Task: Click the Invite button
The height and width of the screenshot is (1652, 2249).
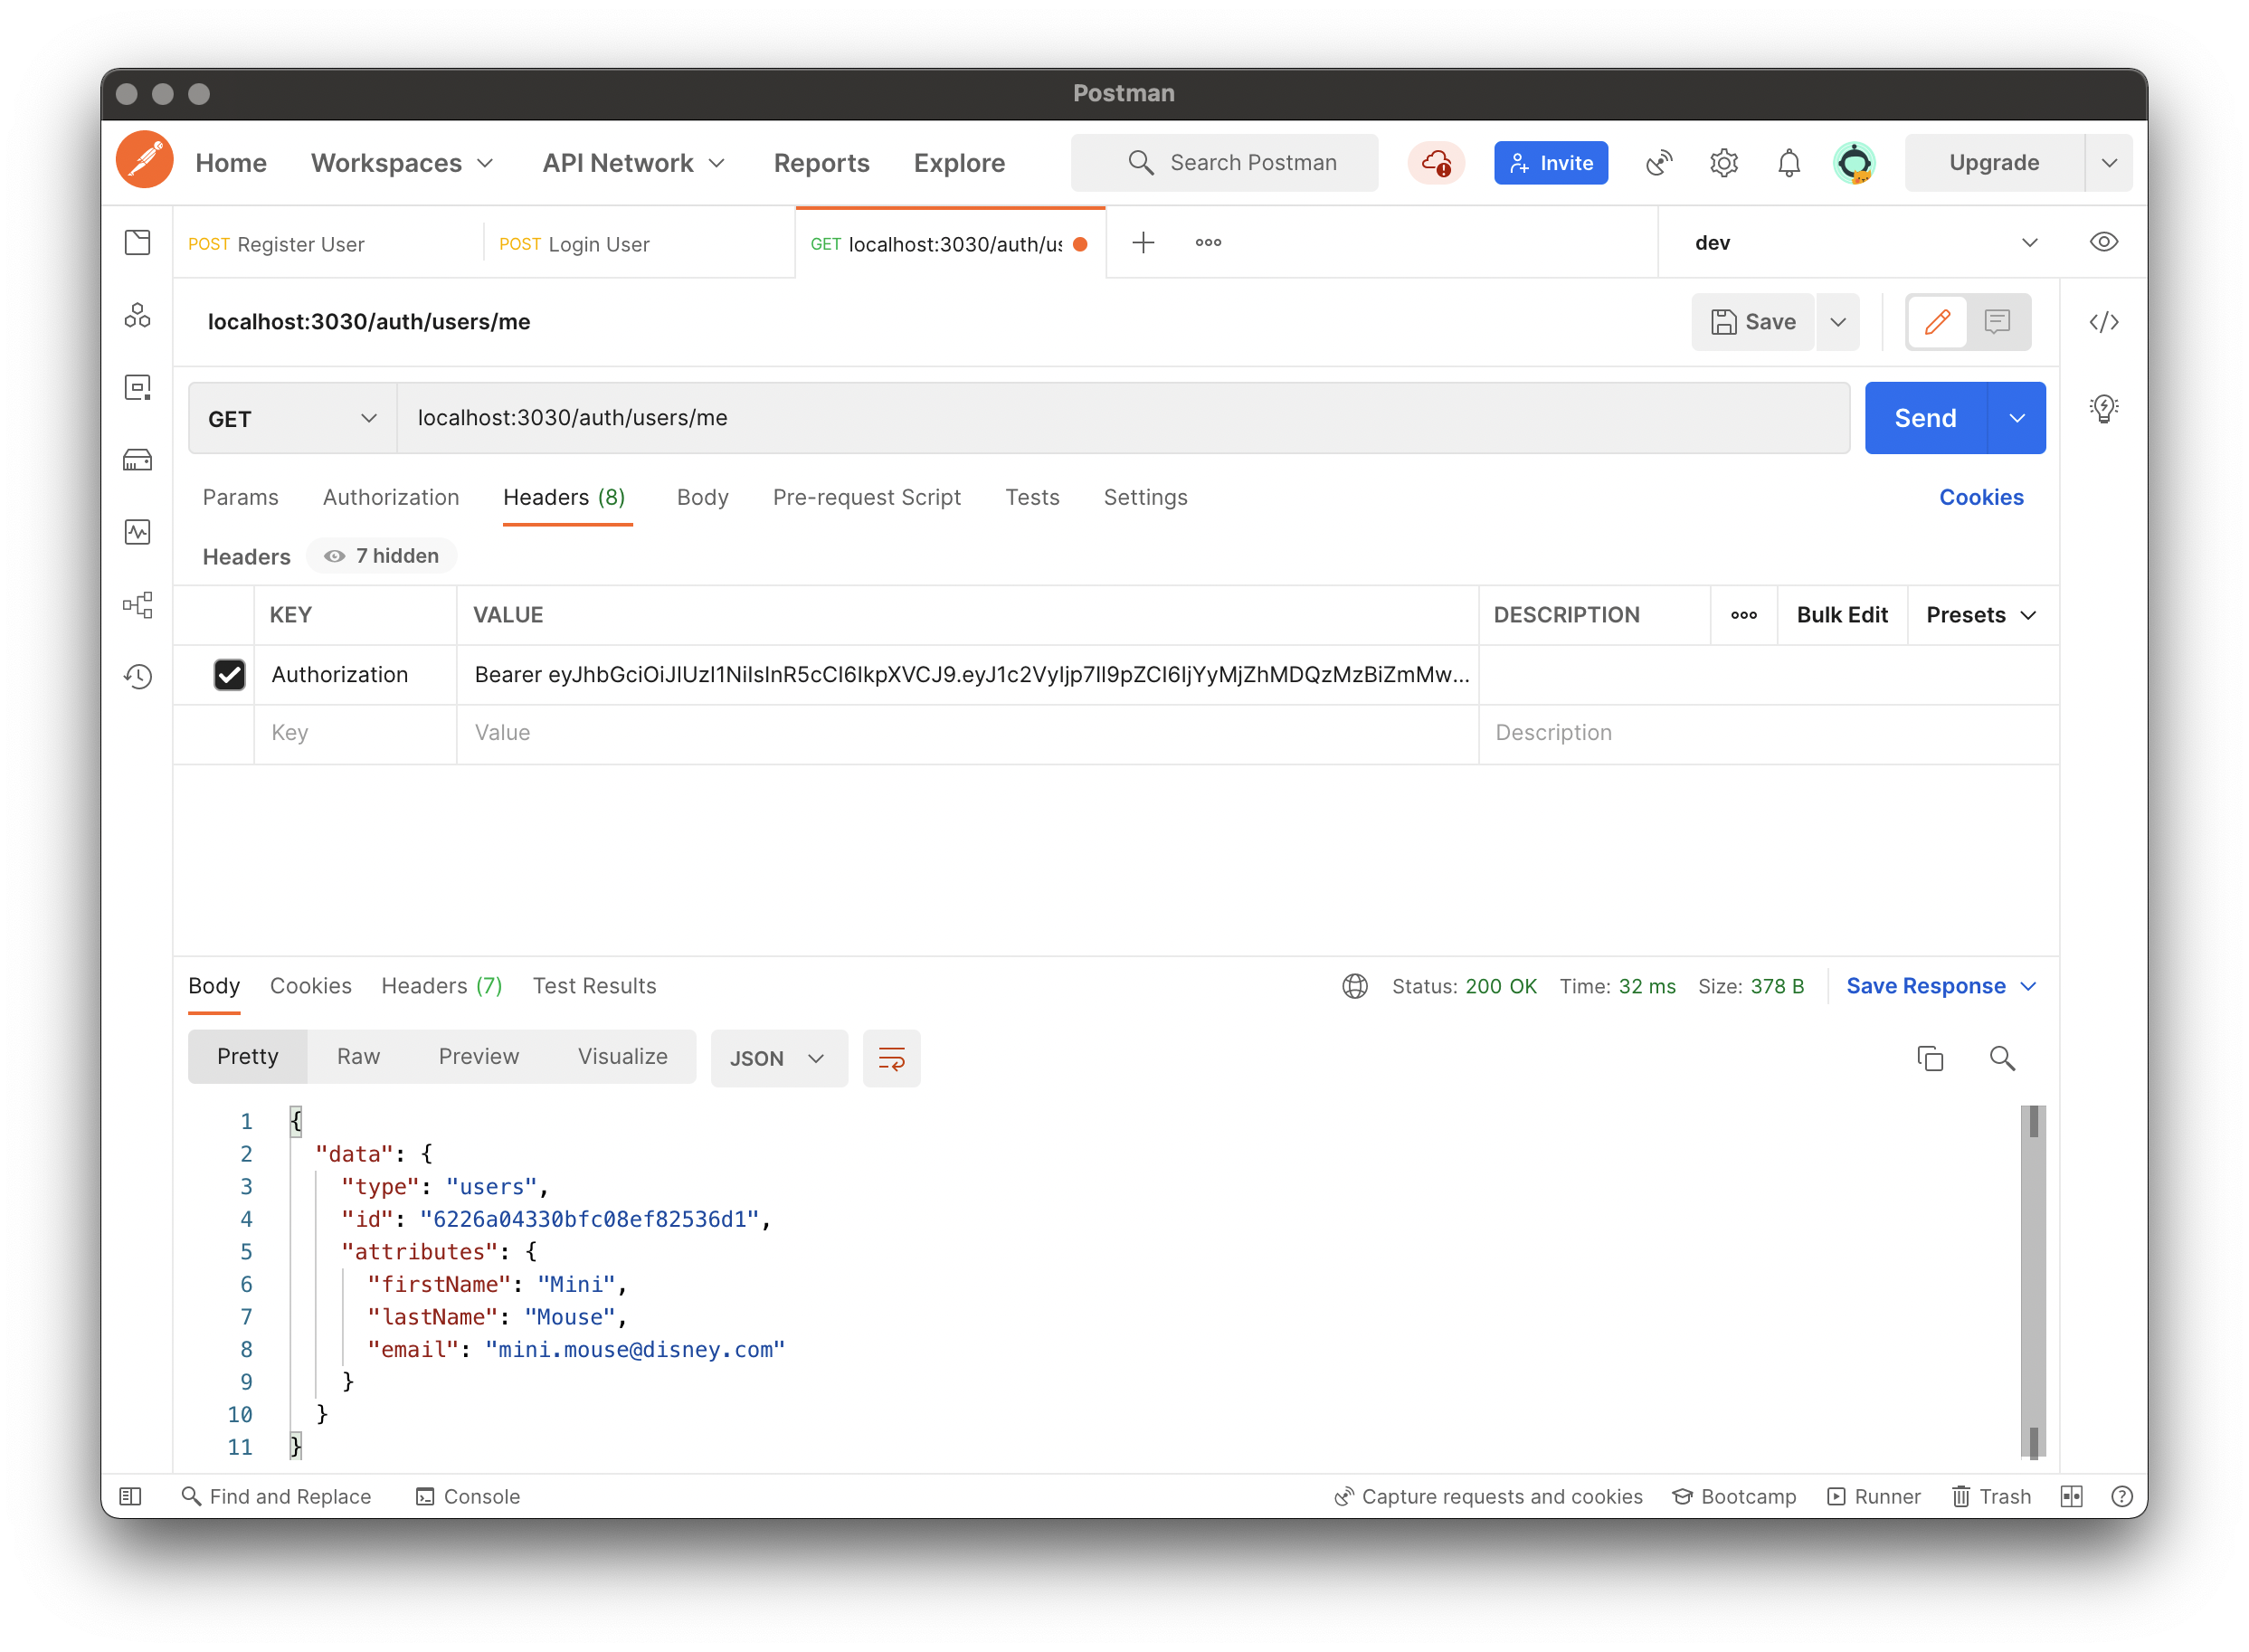Action: coord(1550,162)
